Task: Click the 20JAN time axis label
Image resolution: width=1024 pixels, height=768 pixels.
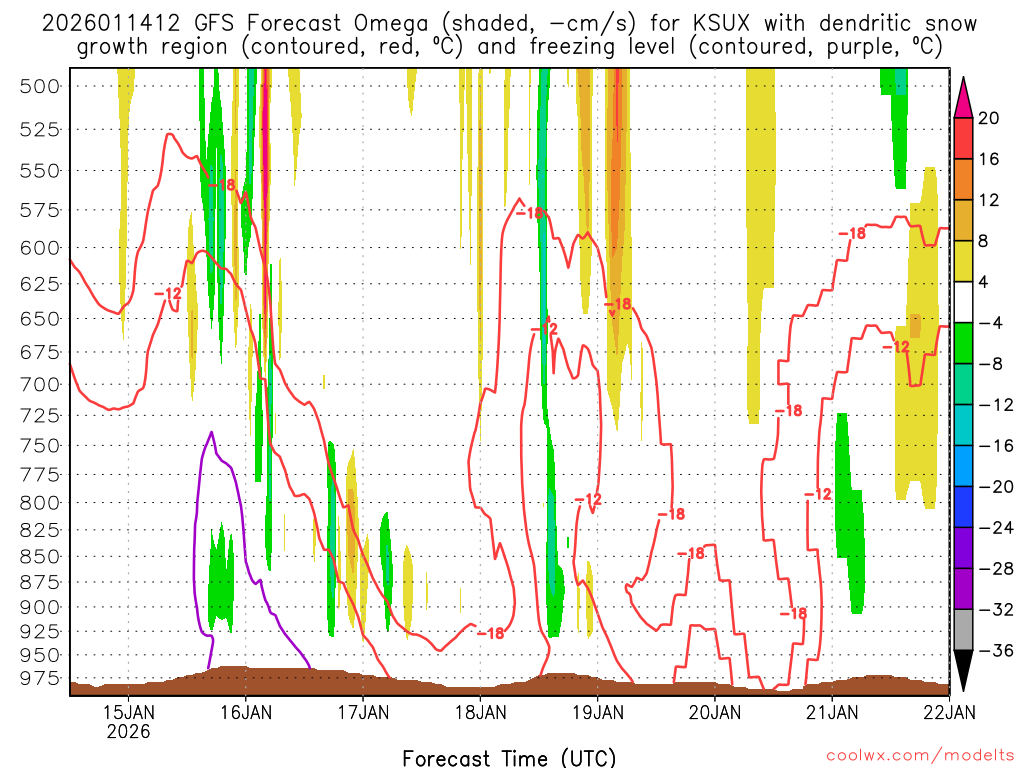Action: click(714, 711)
